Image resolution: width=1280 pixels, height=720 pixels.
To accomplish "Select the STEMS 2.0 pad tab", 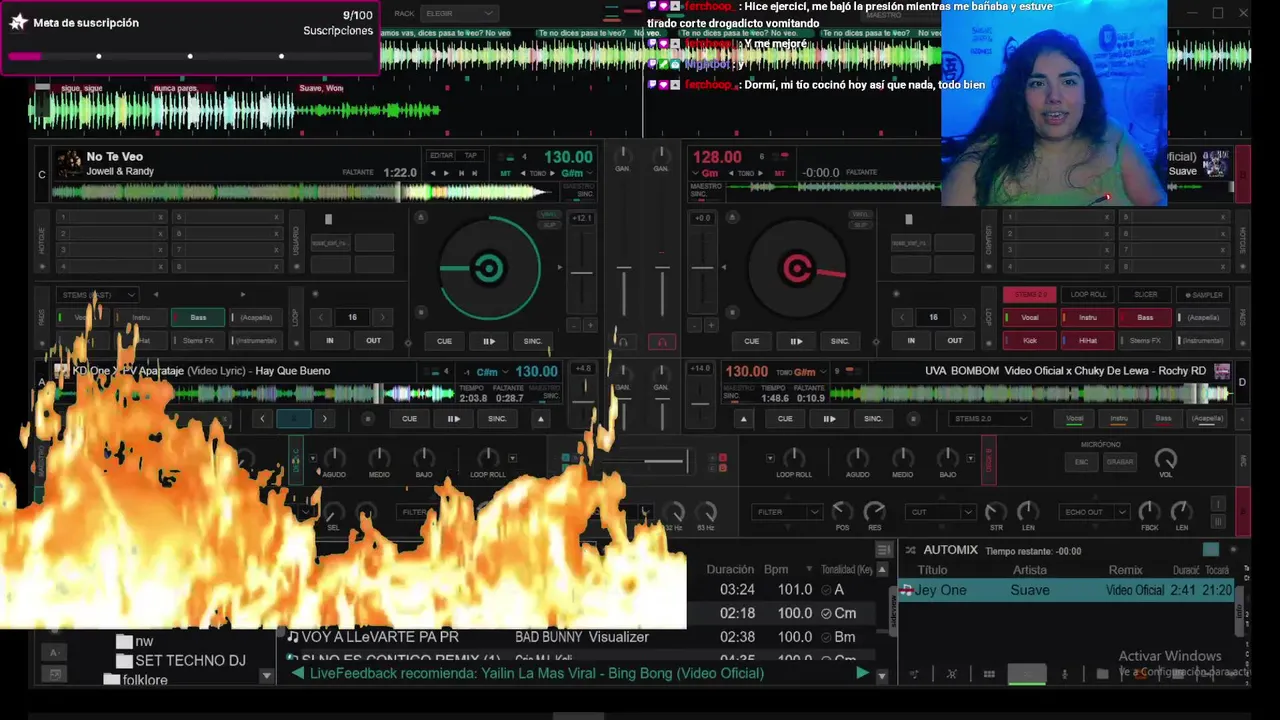I will (1030, 295).
